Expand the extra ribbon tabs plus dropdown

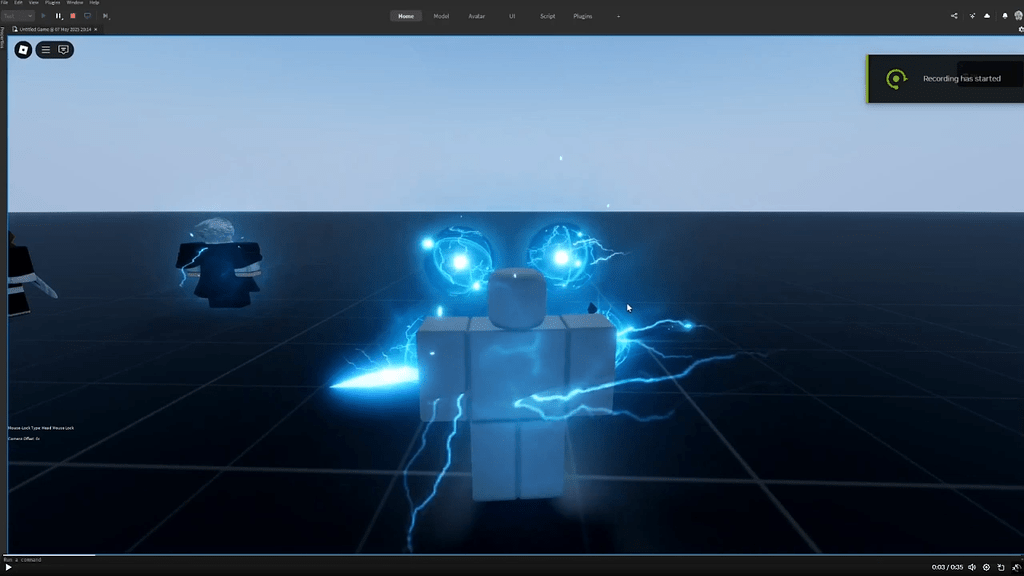coord(618,16)
